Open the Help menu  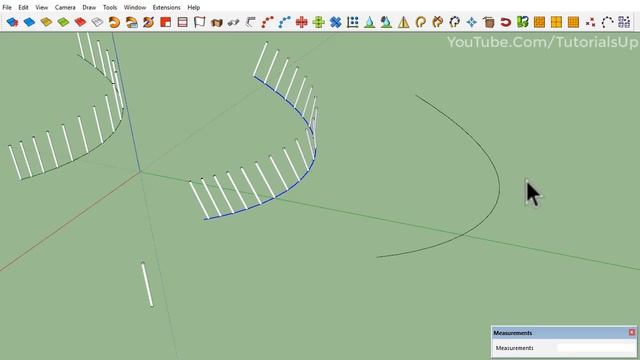(193, 7)
